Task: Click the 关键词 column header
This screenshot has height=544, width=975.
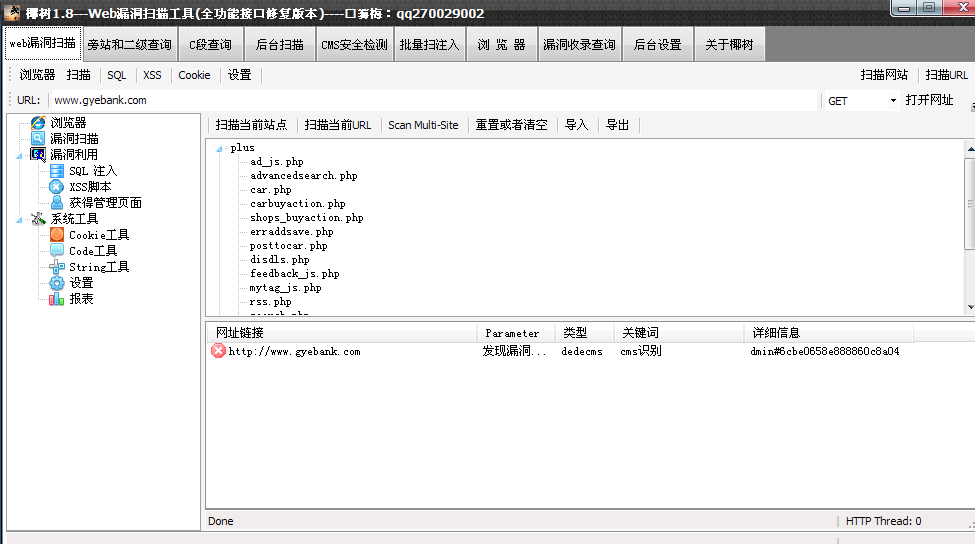Action: [679, 333]
